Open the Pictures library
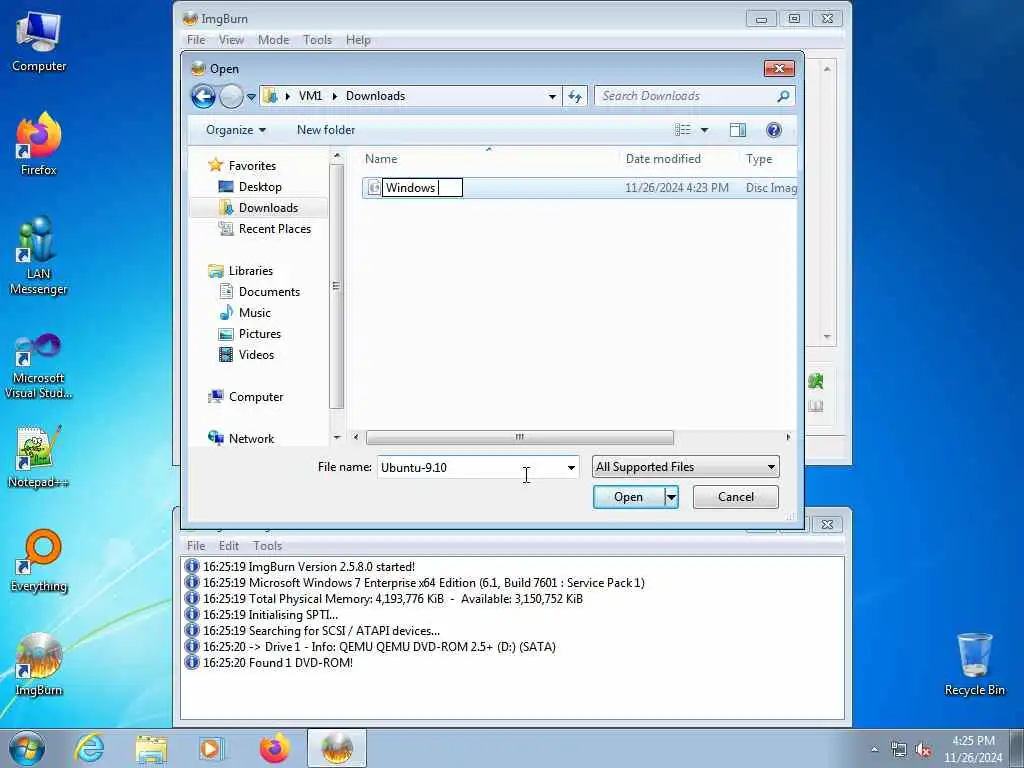The image size is (1024, 768). (259, 334)
